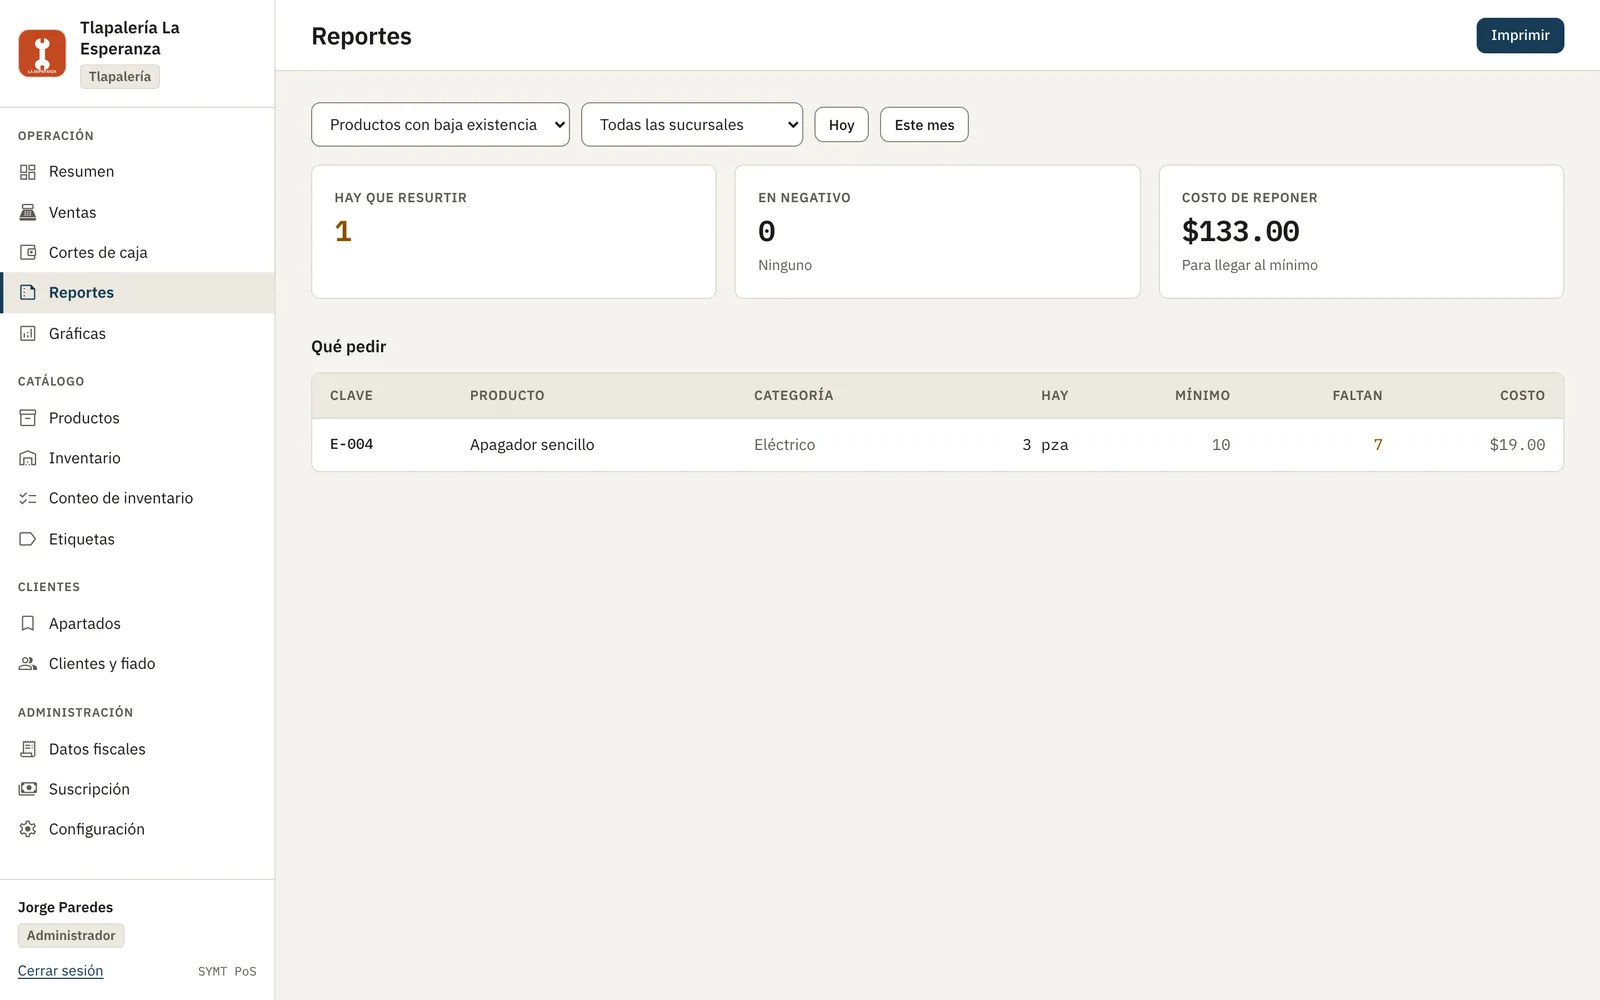Image resolution: width=1600 pixels, height=1000 pixels.
Task: Click the Clientes y fiado people icon
Action: coord(28,663)
